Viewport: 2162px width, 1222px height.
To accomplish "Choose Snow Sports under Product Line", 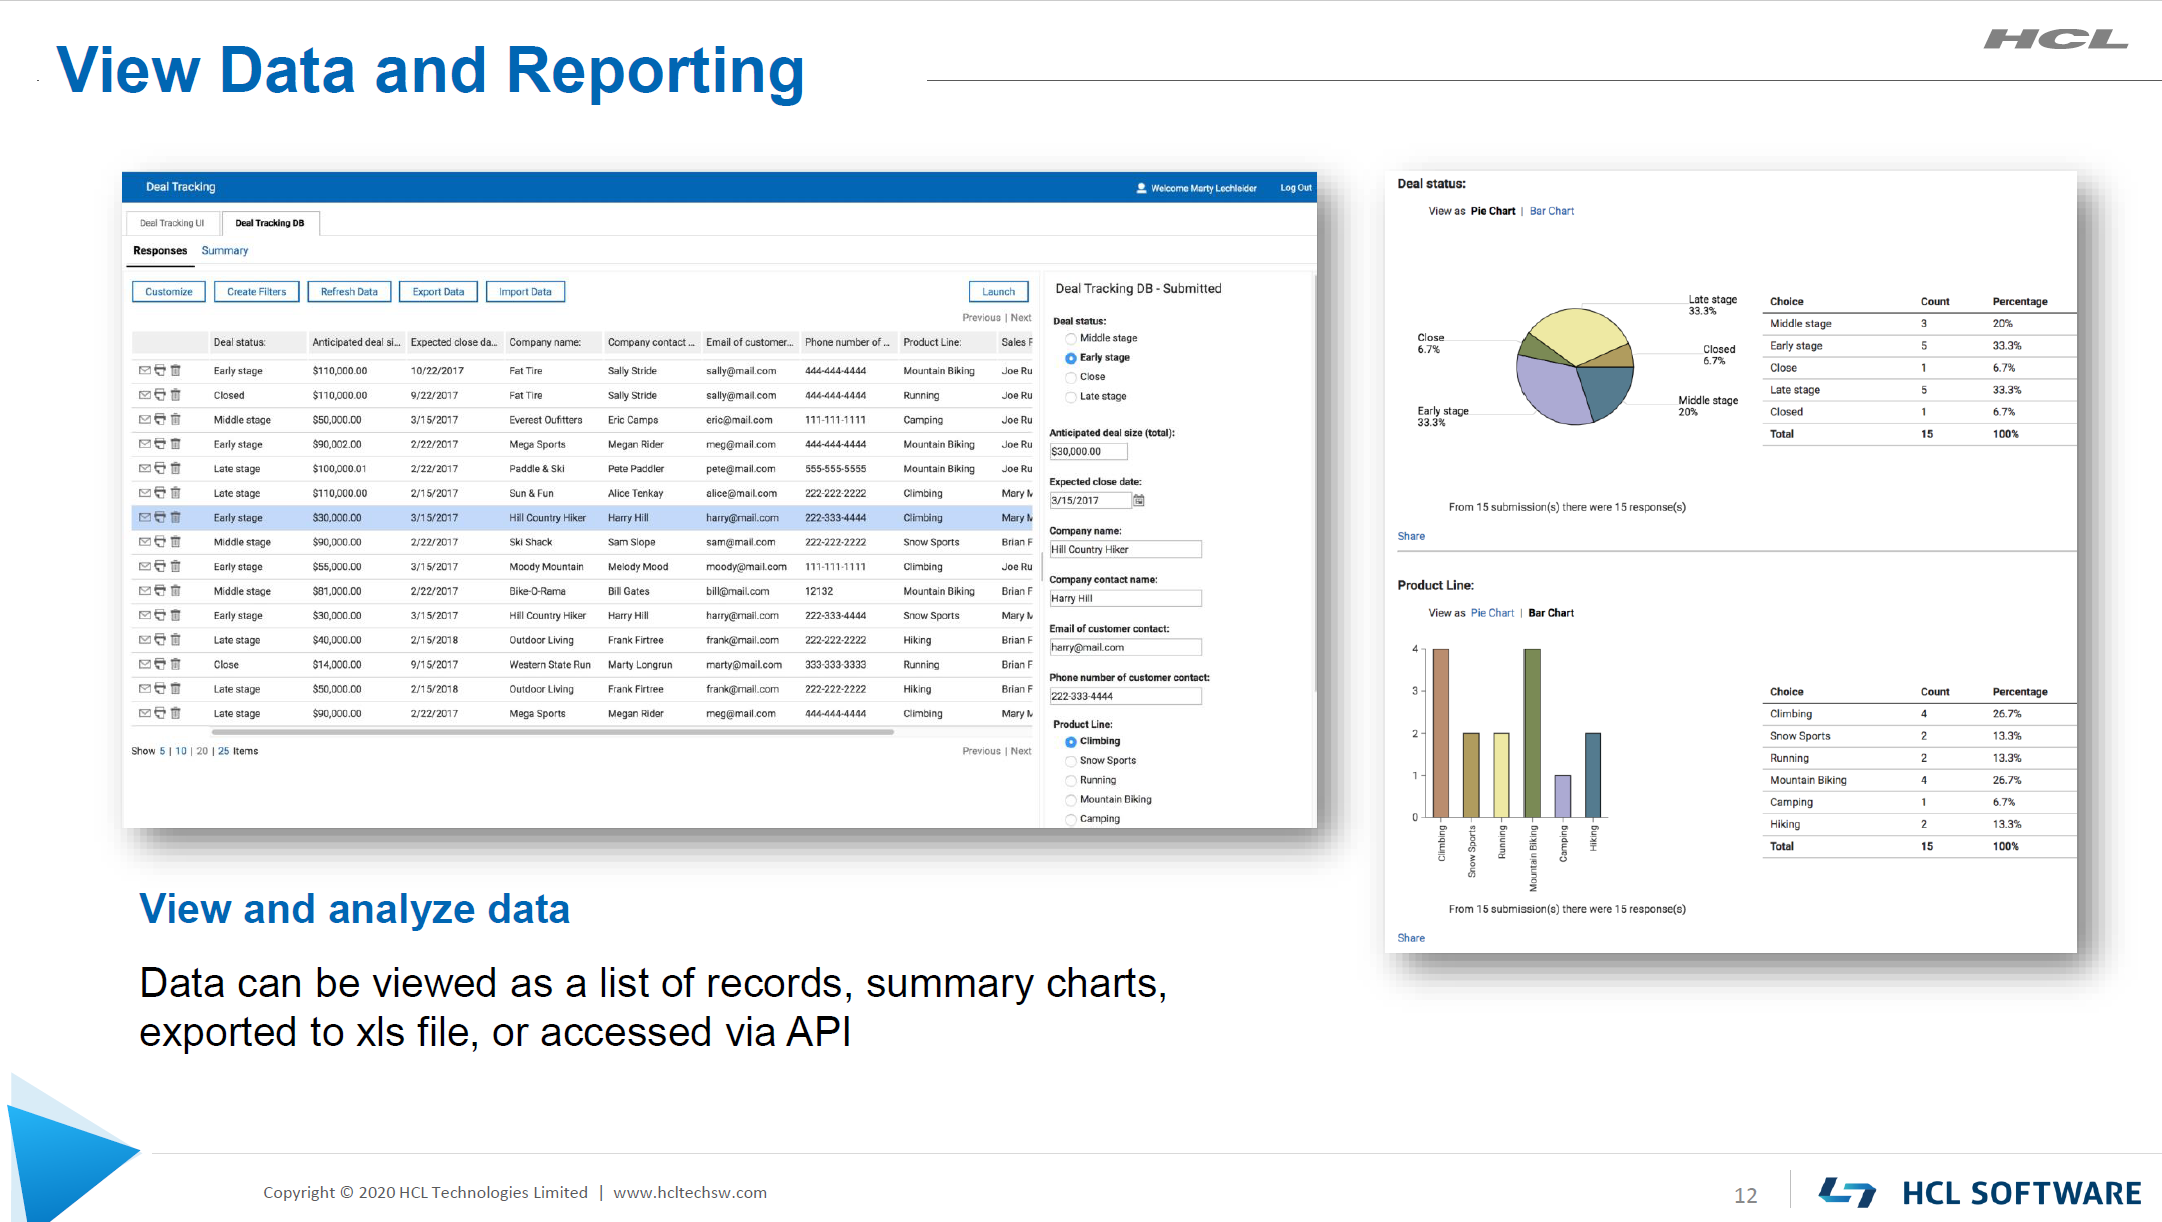I will tap(1071, 761).
